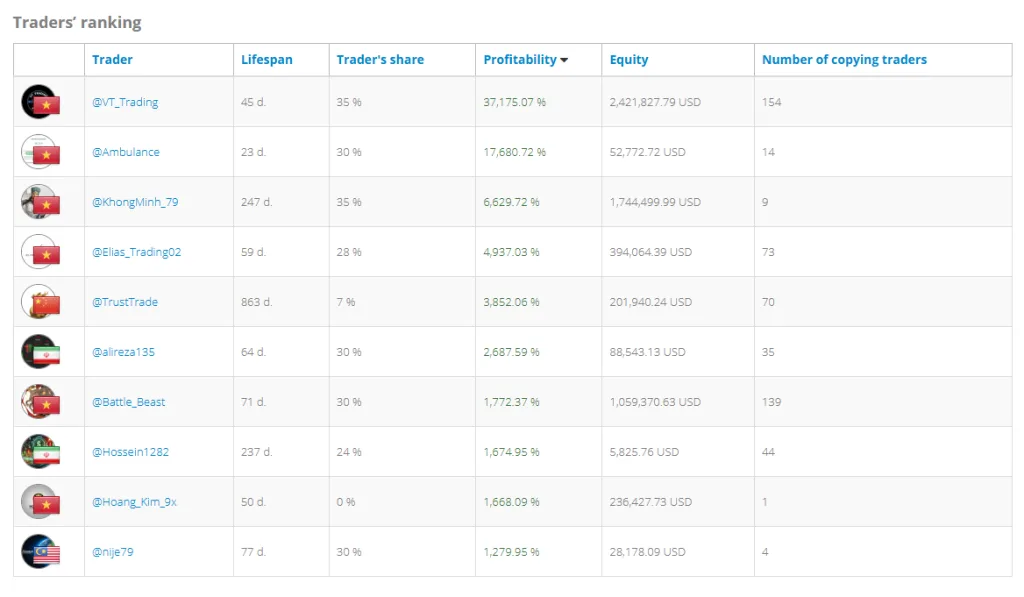
Task: Open the @VT_Trading trader link
Action: pos(125,102)
